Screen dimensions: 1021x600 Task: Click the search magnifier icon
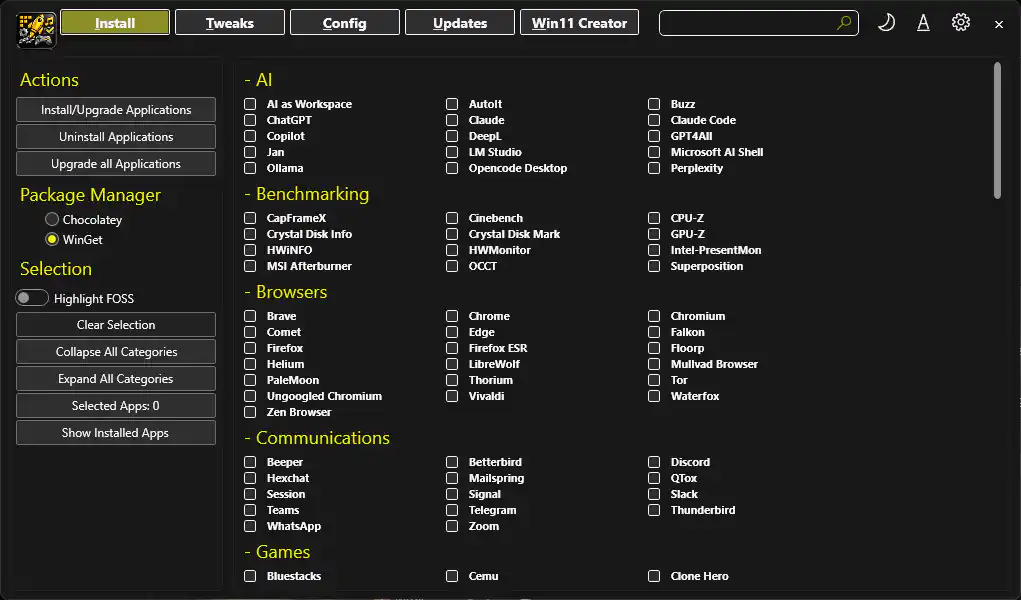click(x=844, y=23)
